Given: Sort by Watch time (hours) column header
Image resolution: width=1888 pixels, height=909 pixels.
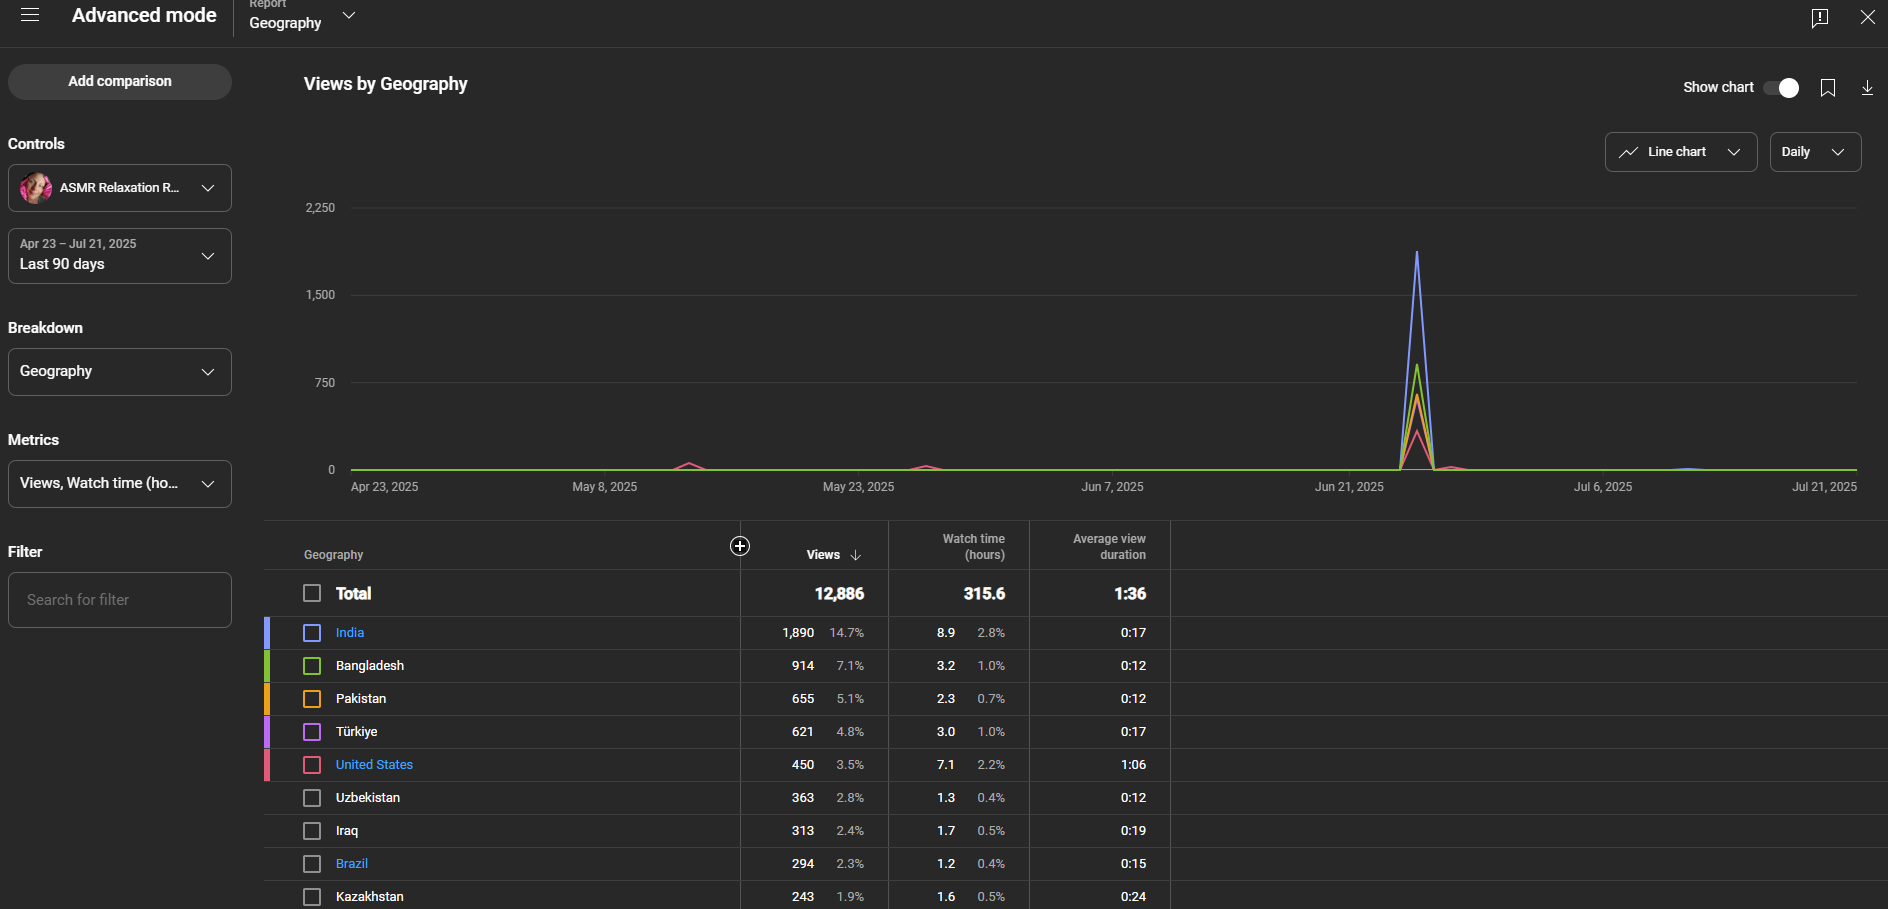Looking at the screenshot, I should coord(973,547).
